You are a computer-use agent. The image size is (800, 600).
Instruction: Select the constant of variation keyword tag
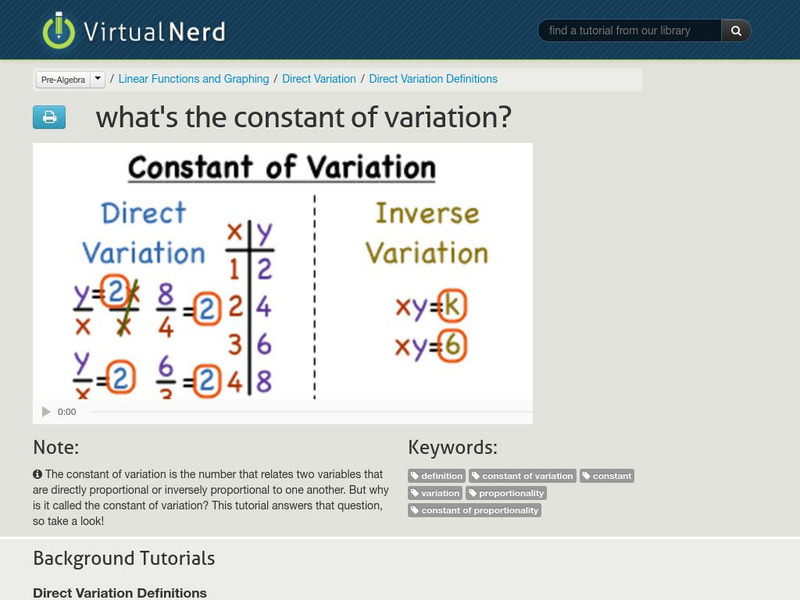523,476
